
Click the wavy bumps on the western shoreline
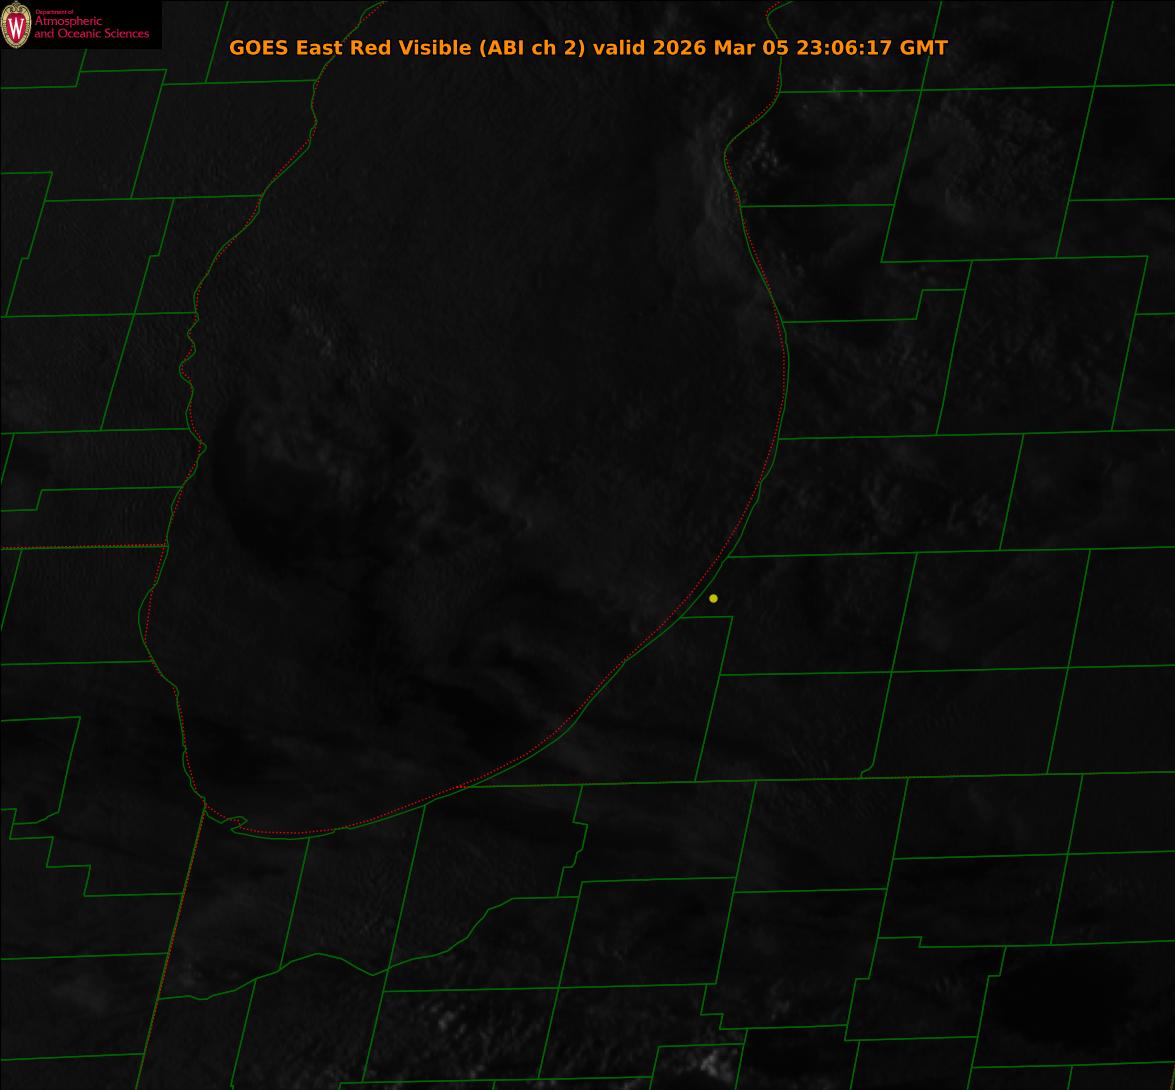189,360
